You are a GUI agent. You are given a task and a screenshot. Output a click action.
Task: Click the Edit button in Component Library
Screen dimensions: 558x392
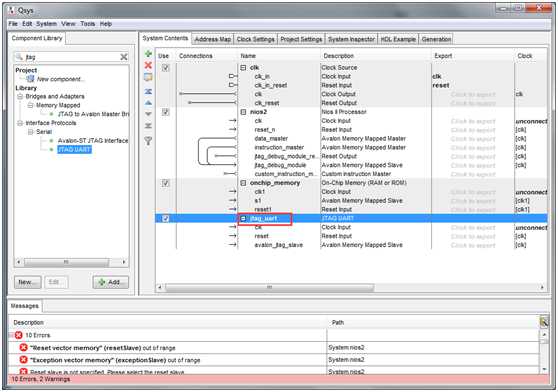click(56, 282)
